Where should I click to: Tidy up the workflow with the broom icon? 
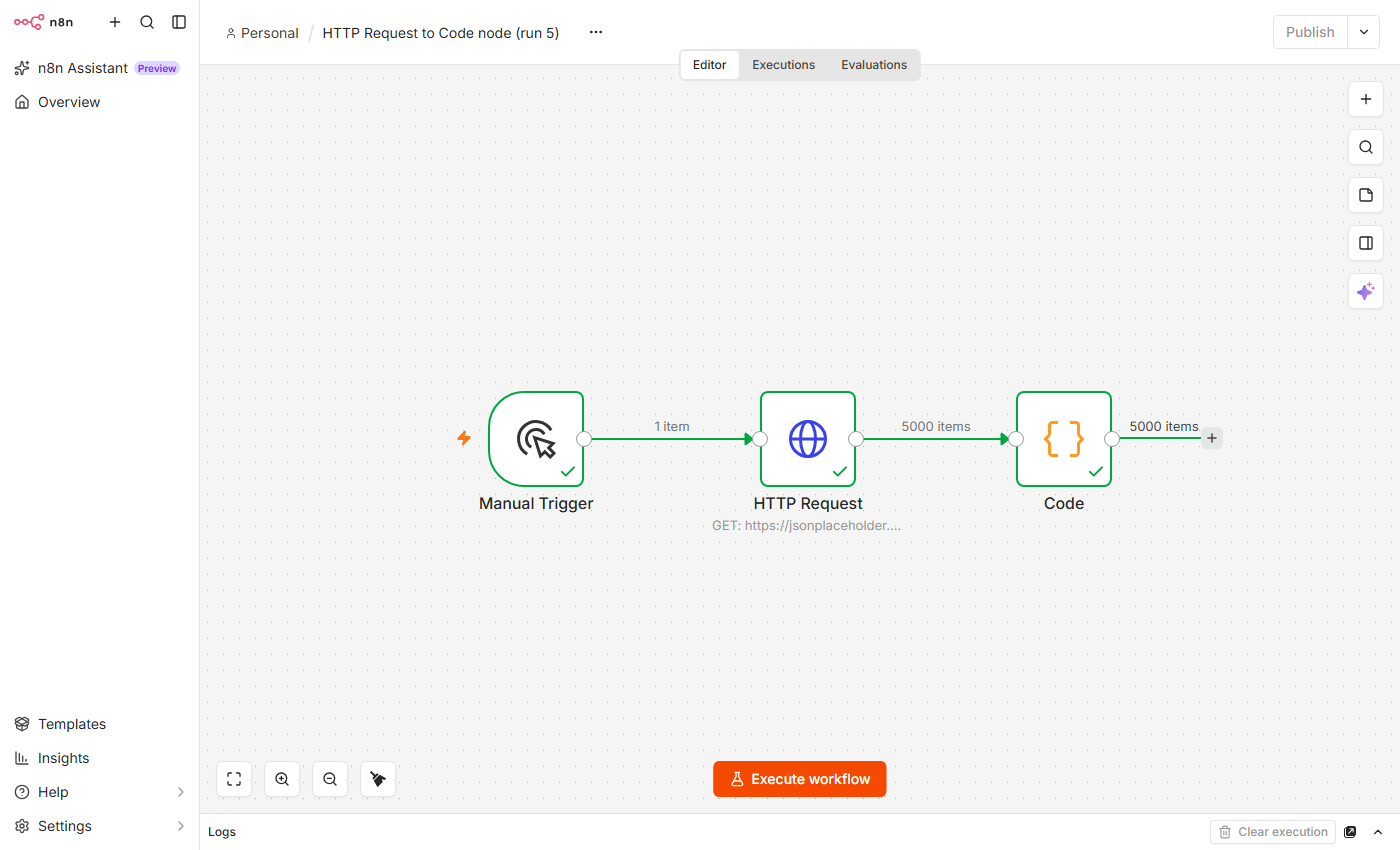point(378,779)
